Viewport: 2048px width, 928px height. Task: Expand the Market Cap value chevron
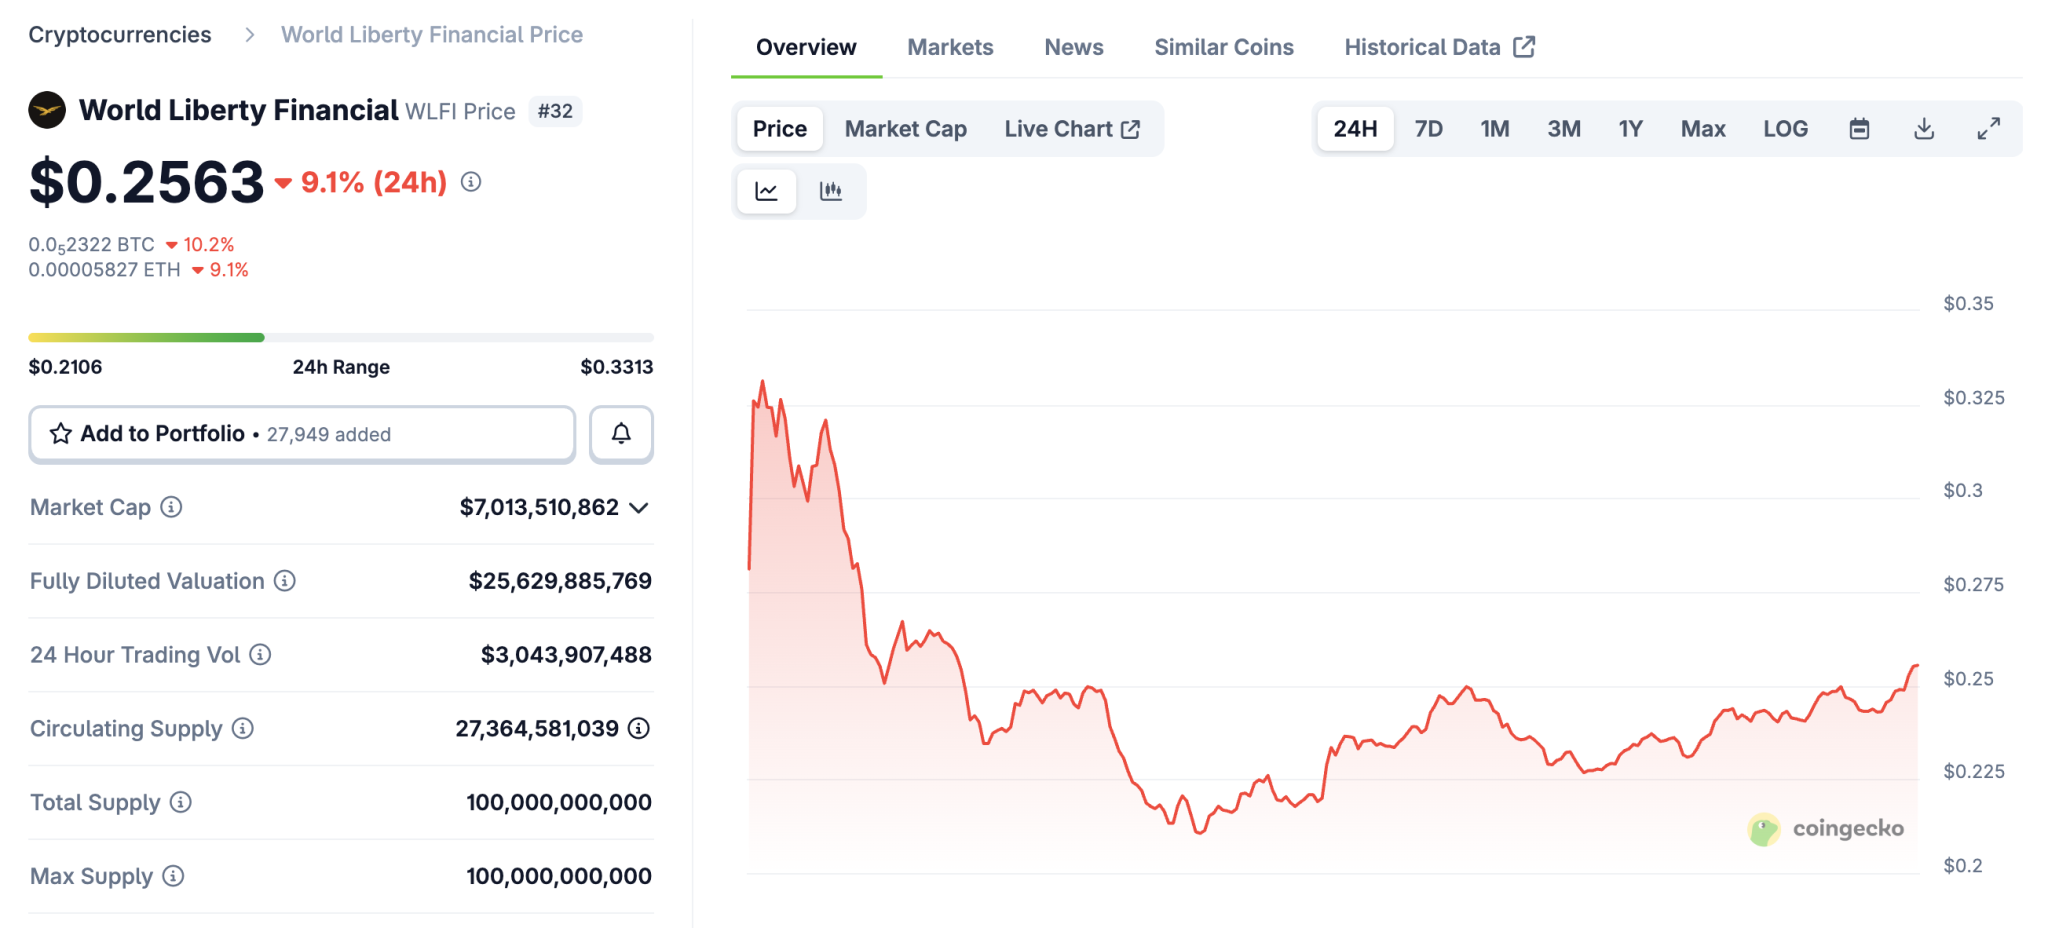click(639, 508)
